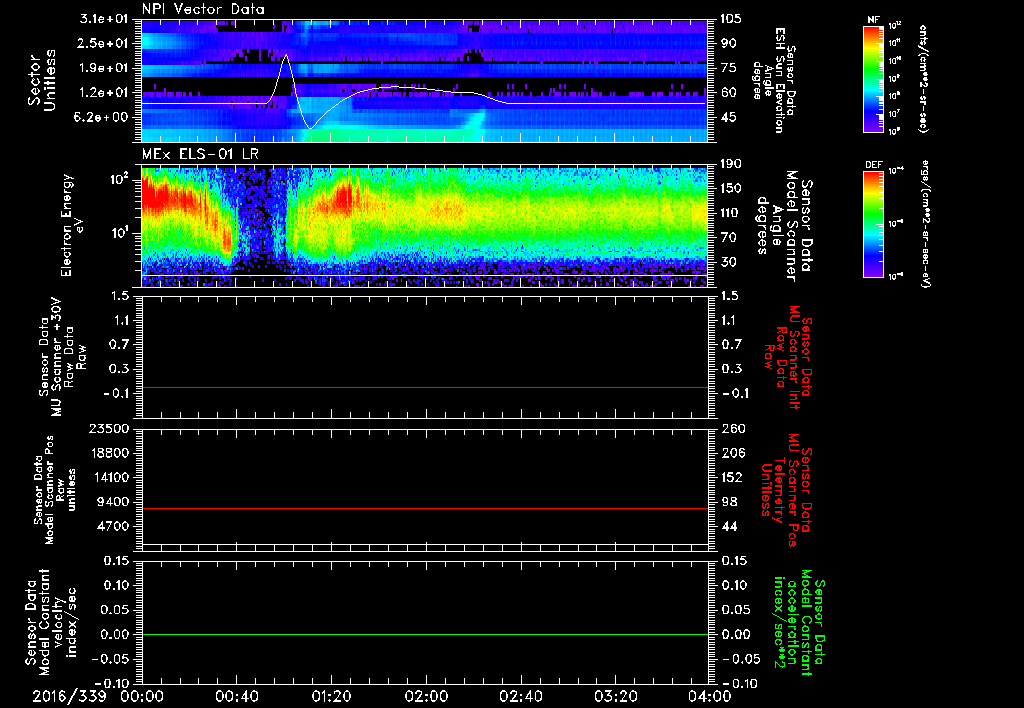Viewport: 1024px width, 708px height.
Task: Click the "NPI Vector Data" panel title
Action: pyautogui.click(x=203, y=9)
